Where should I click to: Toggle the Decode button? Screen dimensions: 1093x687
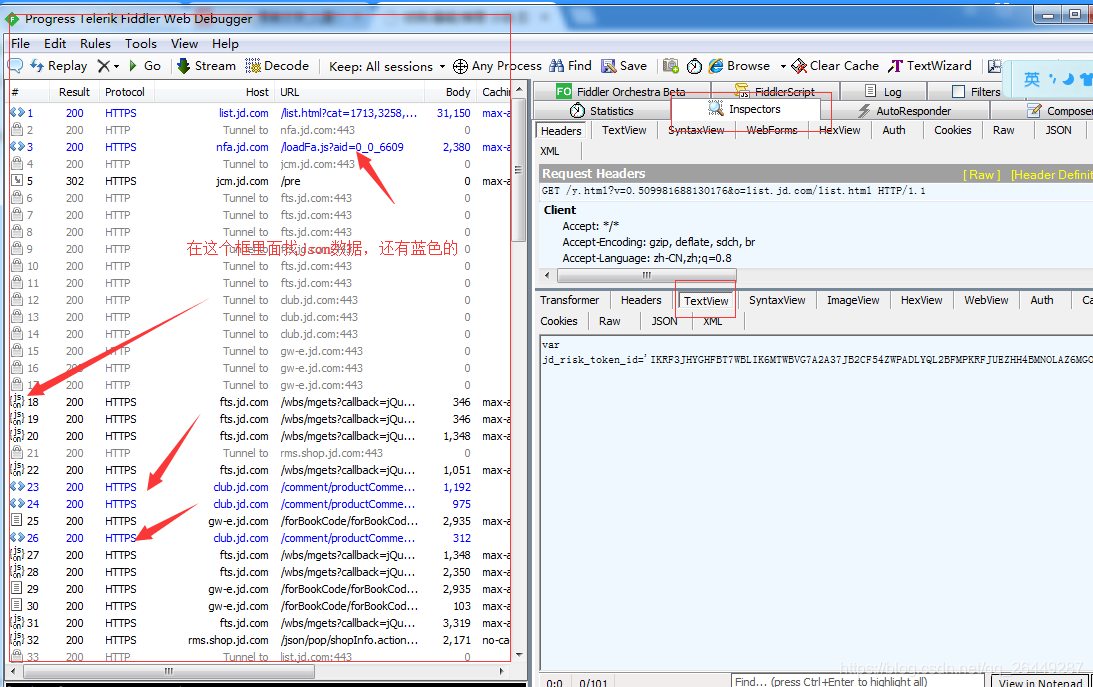[x=277, y=66]
